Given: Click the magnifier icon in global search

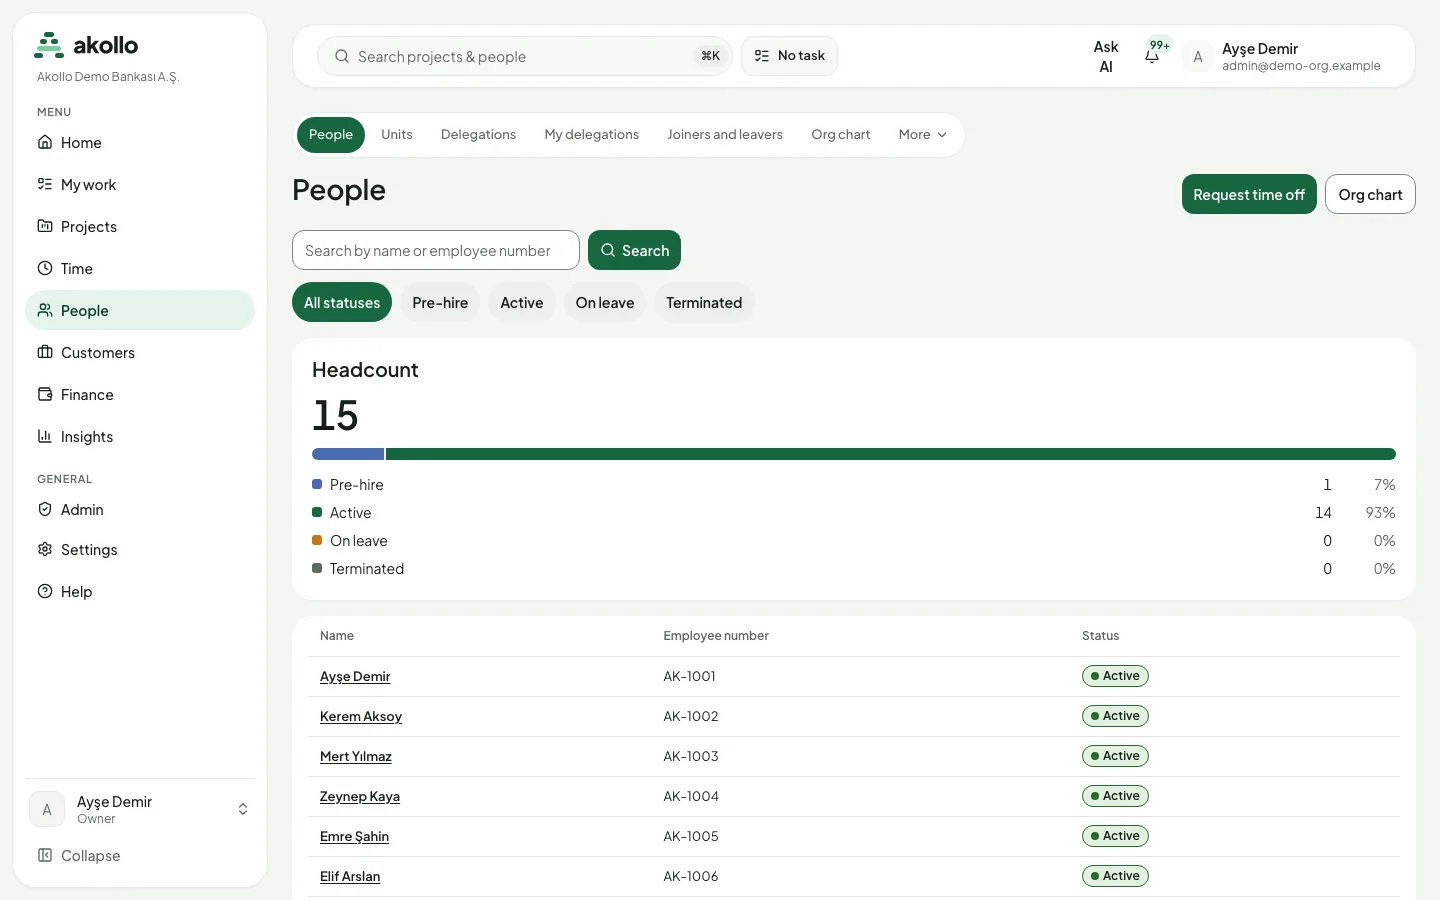Looking at the screenshot, I should 342,56.
